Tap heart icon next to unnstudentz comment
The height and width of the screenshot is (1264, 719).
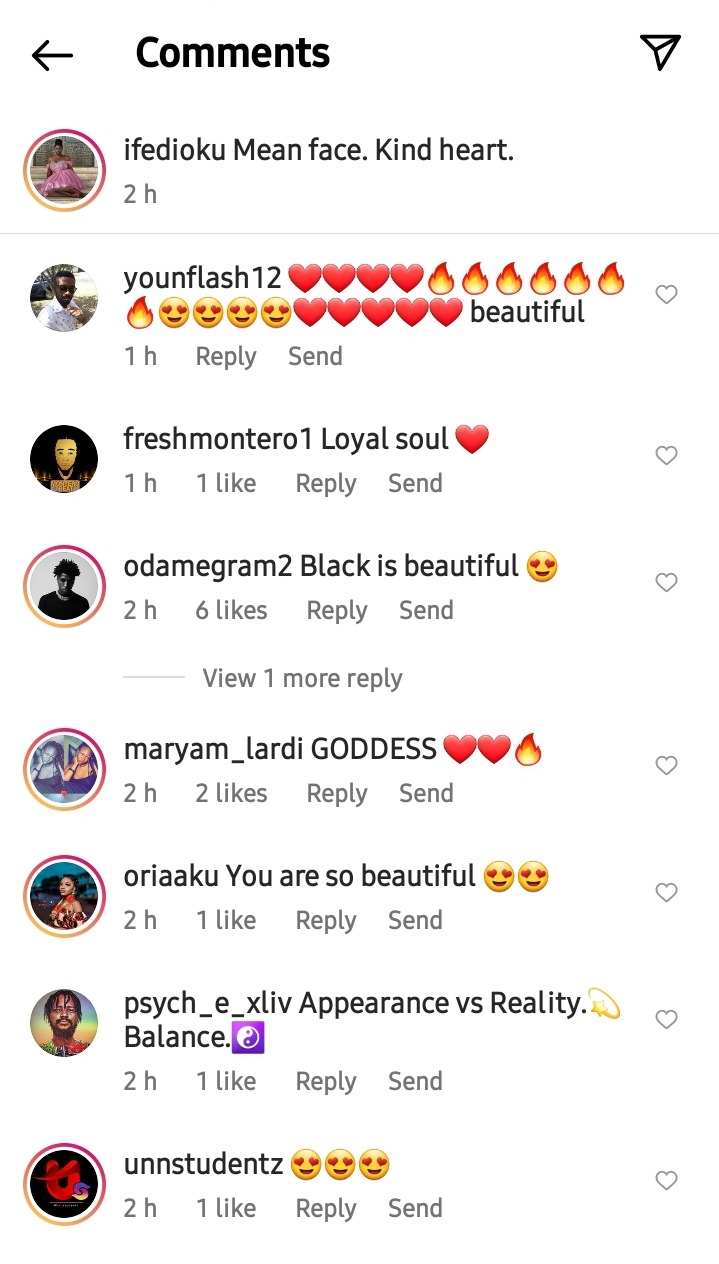pos(666,1180)
